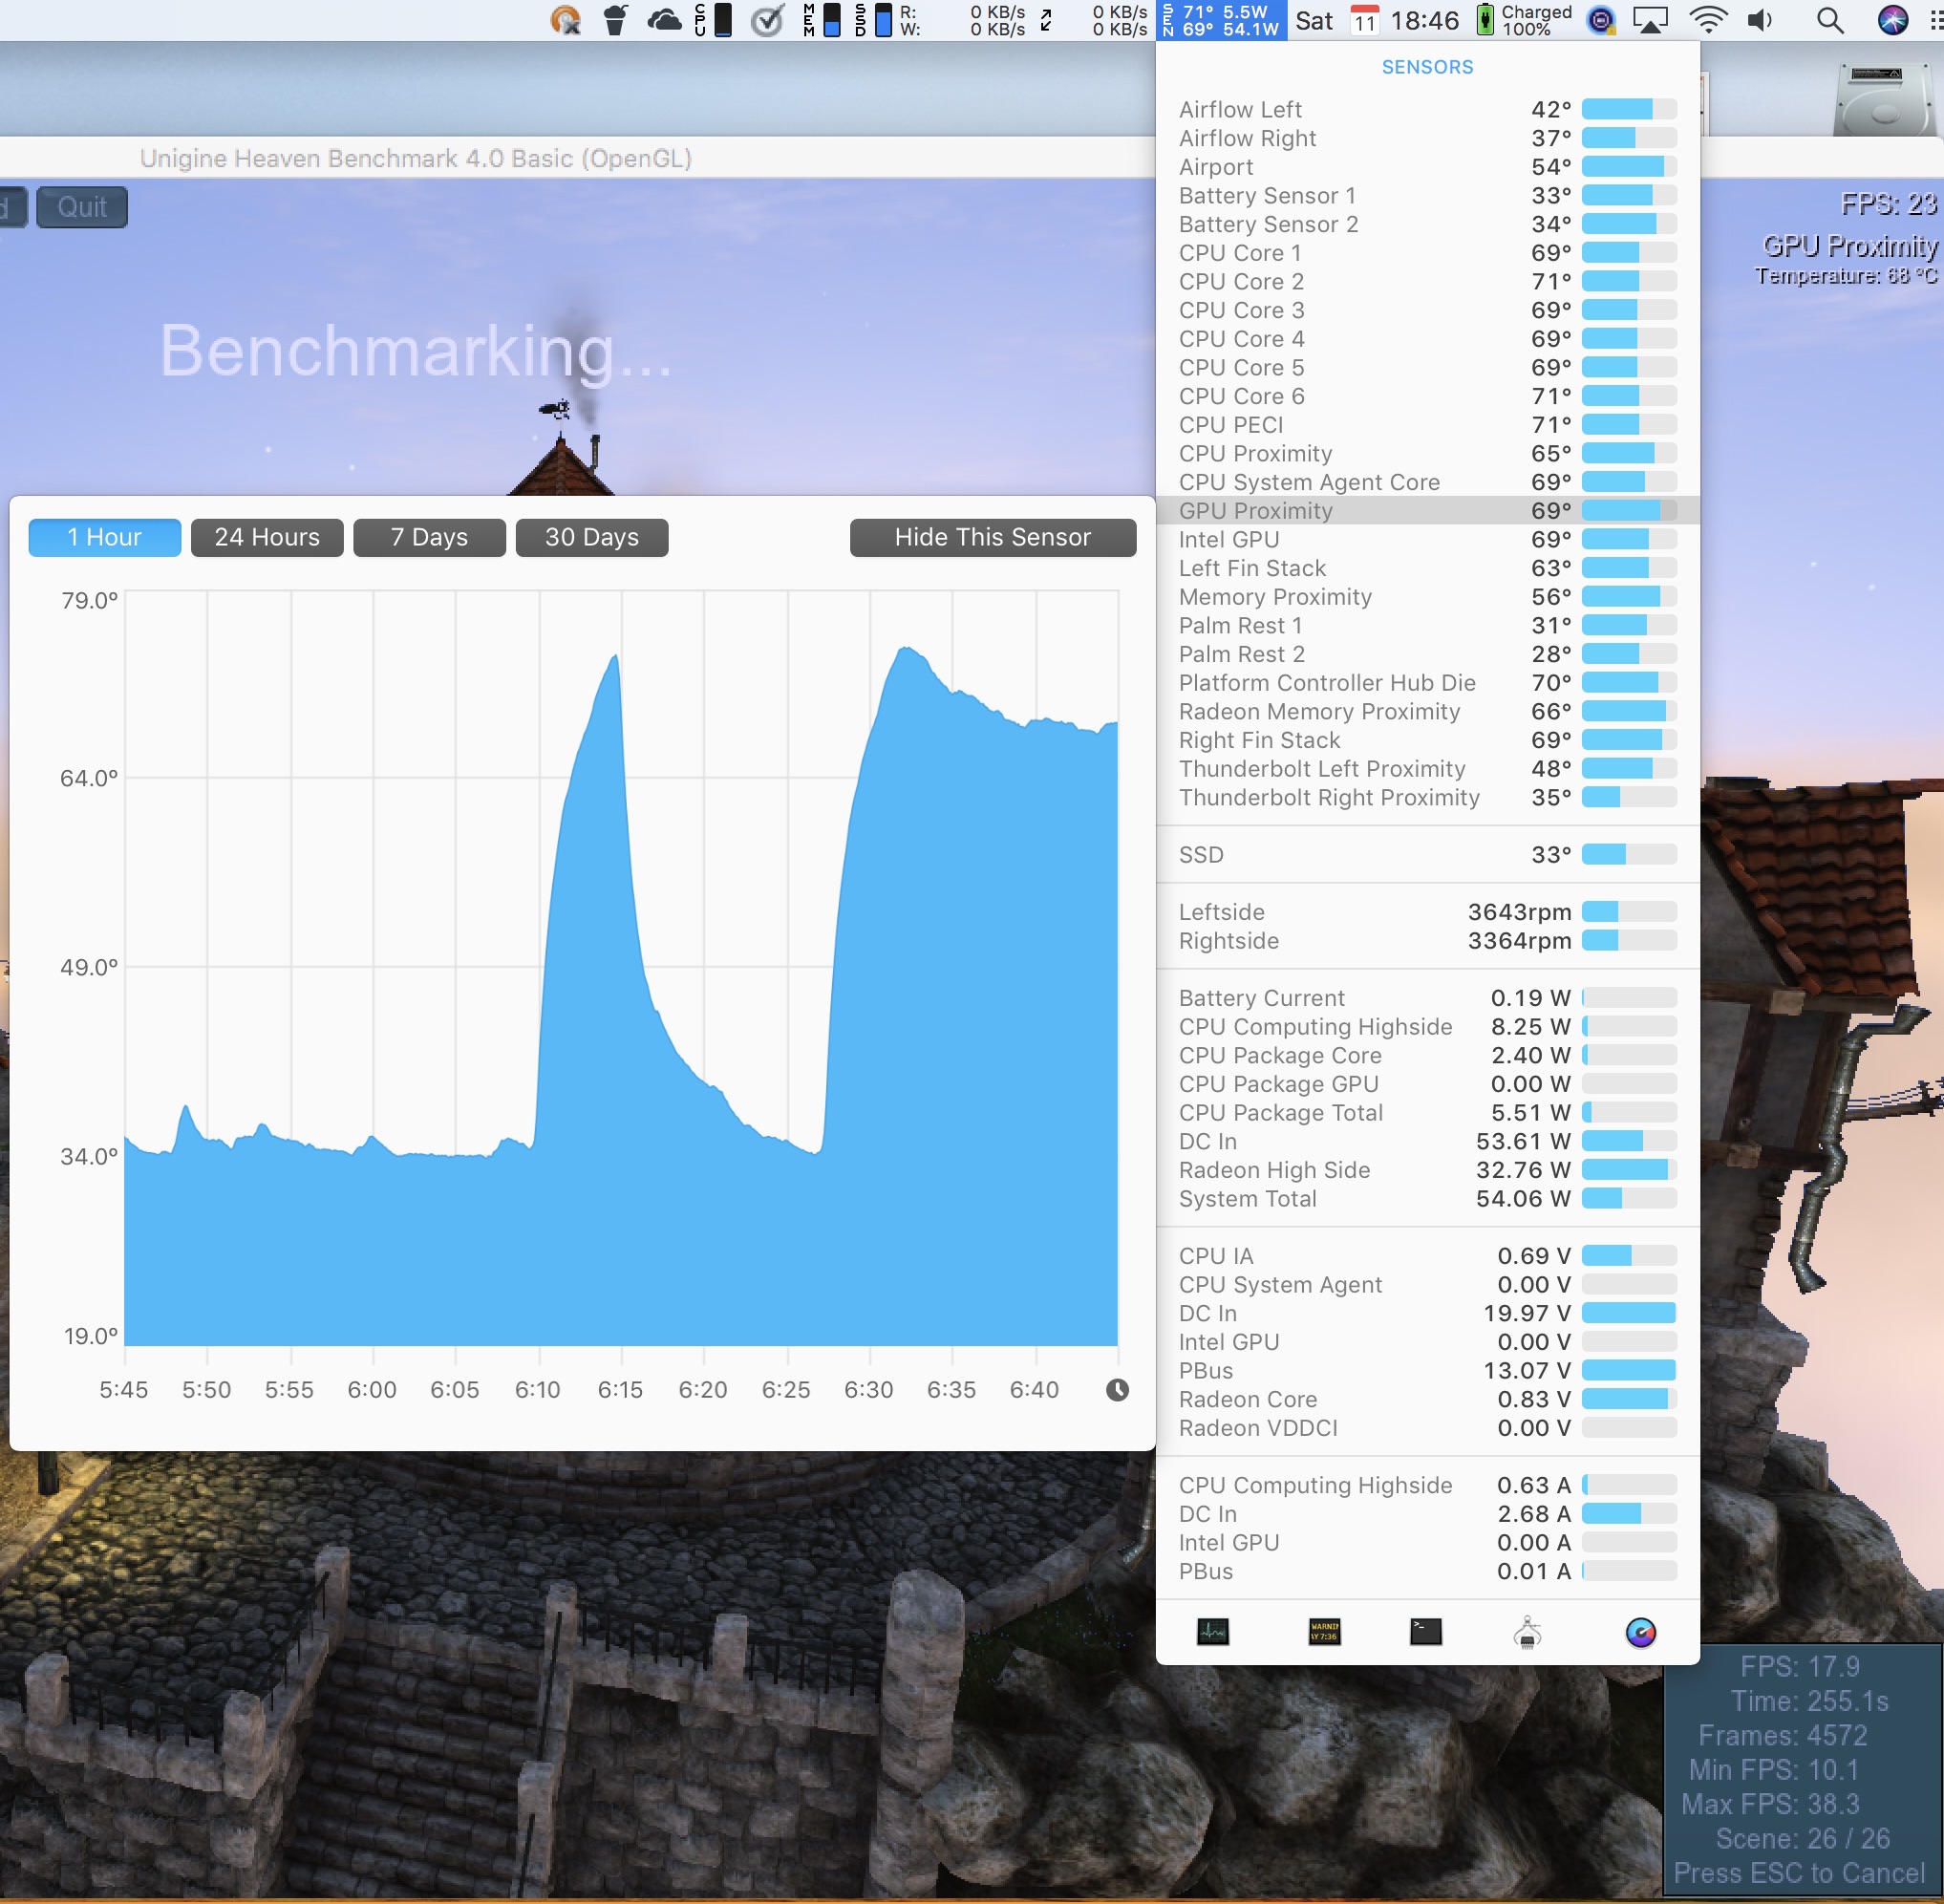Open the battery status menu

[x=1522, y=20]
